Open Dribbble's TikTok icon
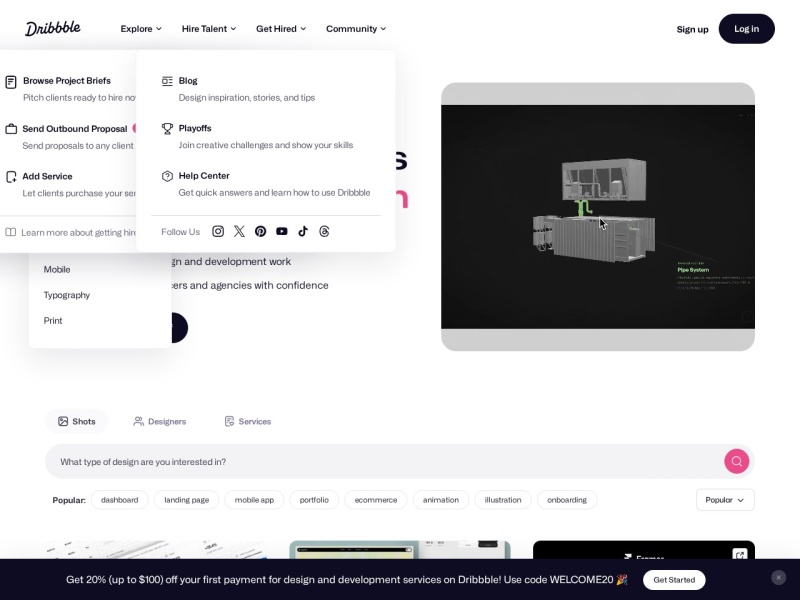Viewport: 800px width, 600px height. [x=303, y=232]
